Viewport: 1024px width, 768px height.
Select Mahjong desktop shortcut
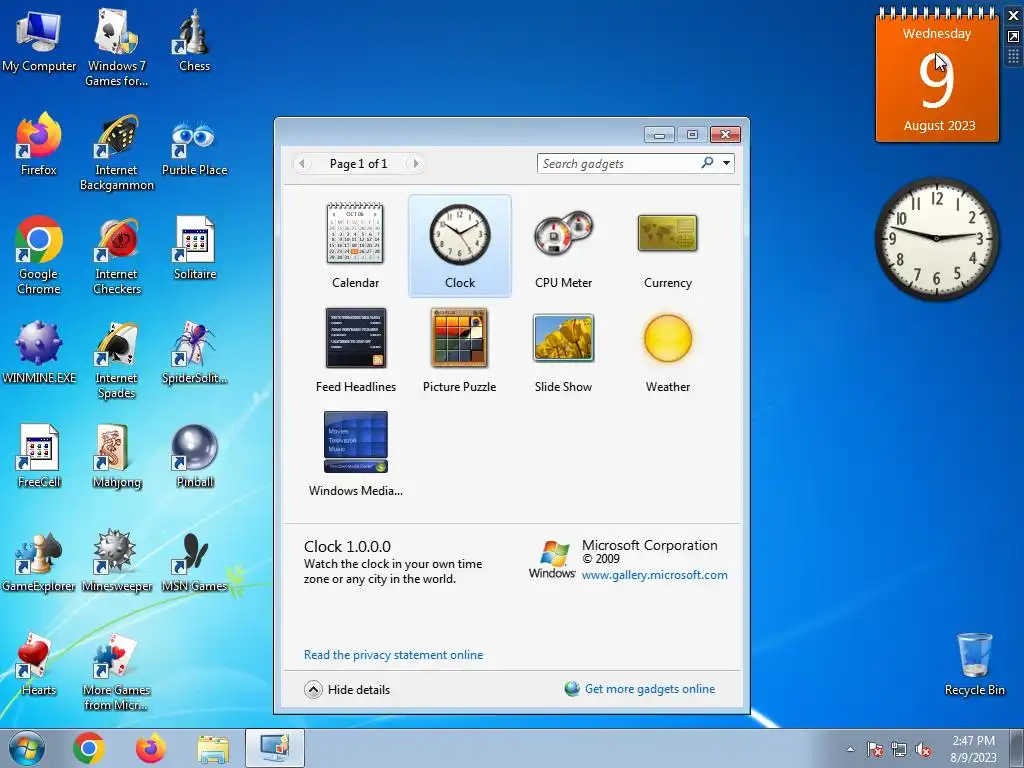click(117, 456)
